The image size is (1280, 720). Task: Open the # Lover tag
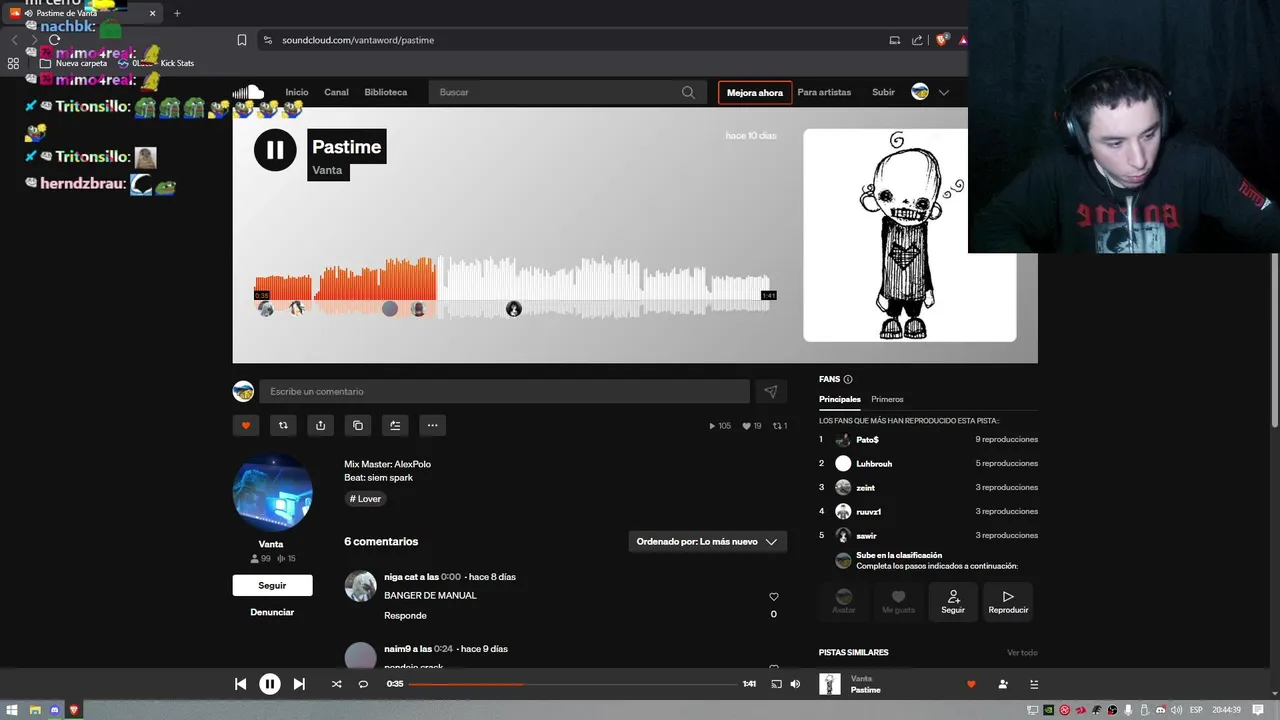(x=365, y=499)
